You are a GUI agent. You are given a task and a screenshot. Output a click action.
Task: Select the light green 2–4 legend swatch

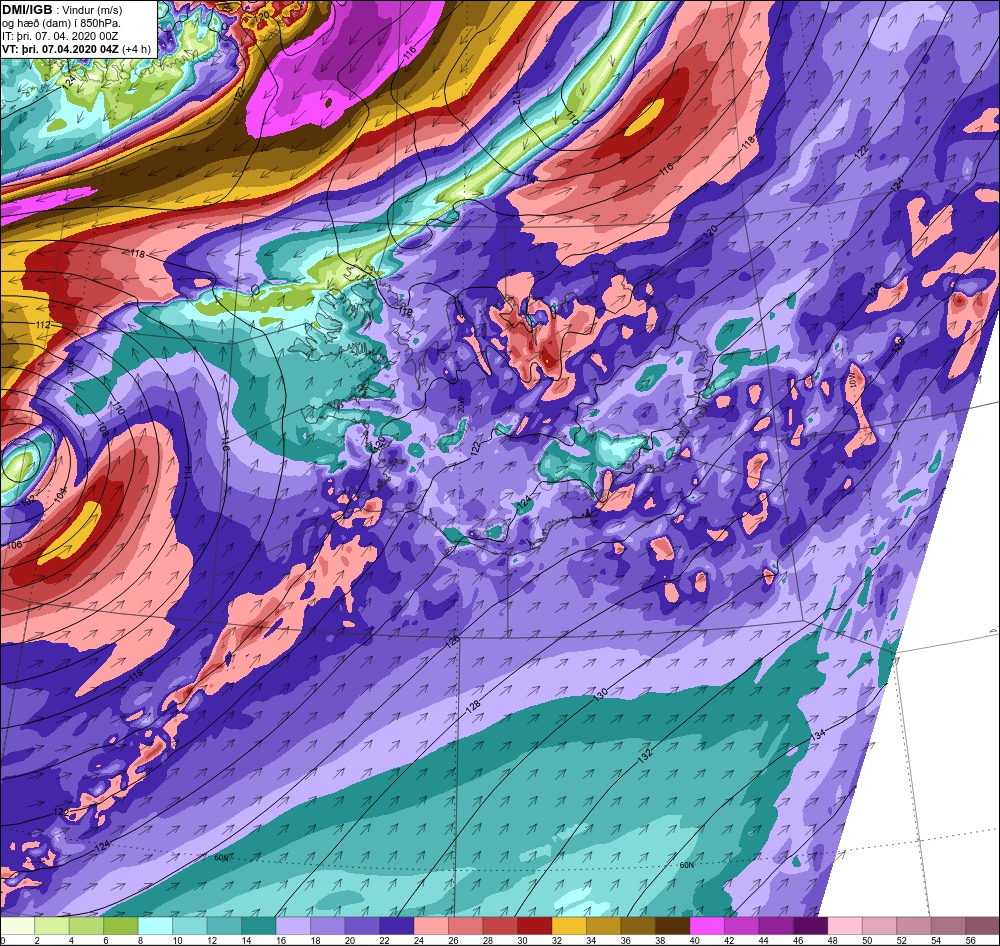[x=52, y=924]
